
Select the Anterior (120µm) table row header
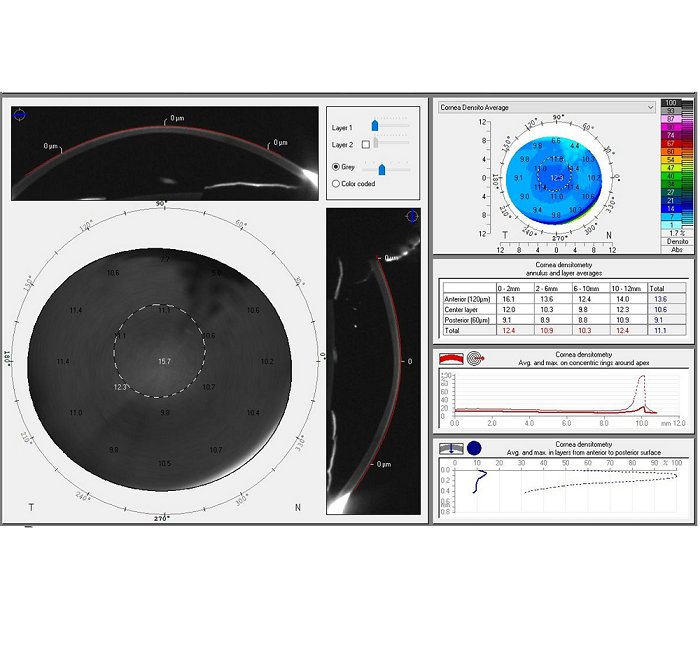click(x=465, y=298)
